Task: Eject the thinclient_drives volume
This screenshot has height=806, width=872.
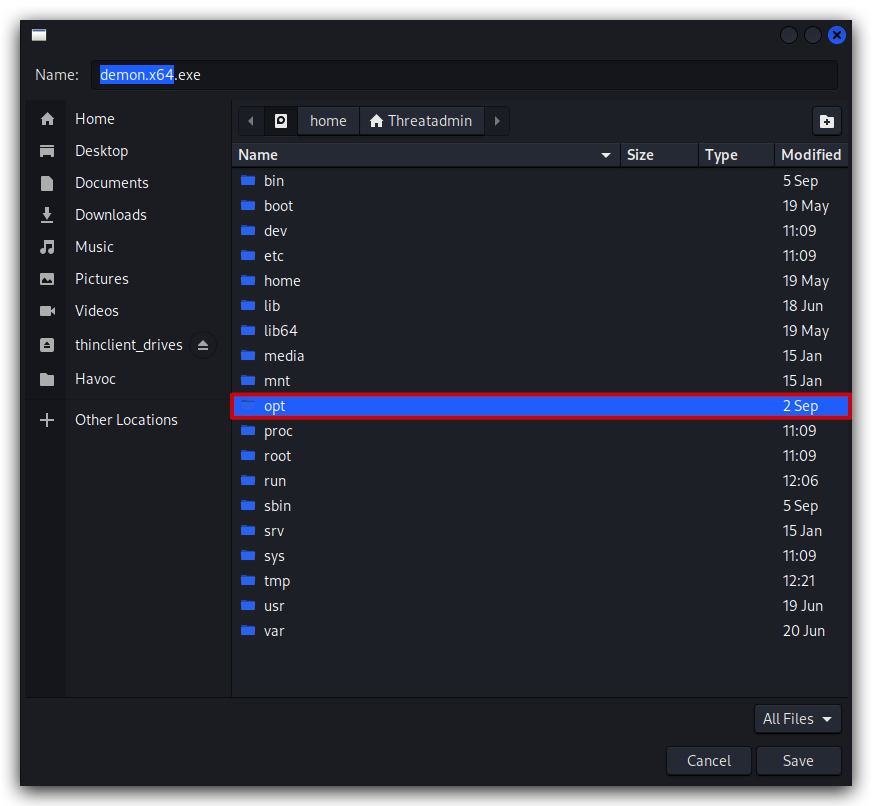Action: 203,345
